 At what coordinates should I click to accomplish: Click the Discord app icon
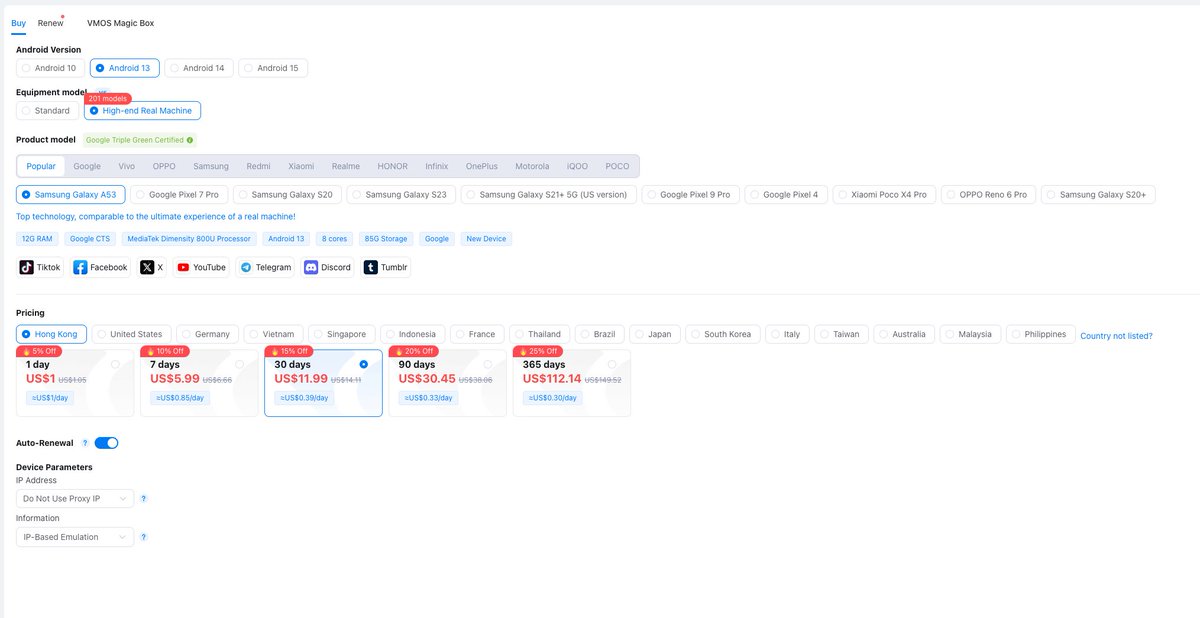point(311,267)
